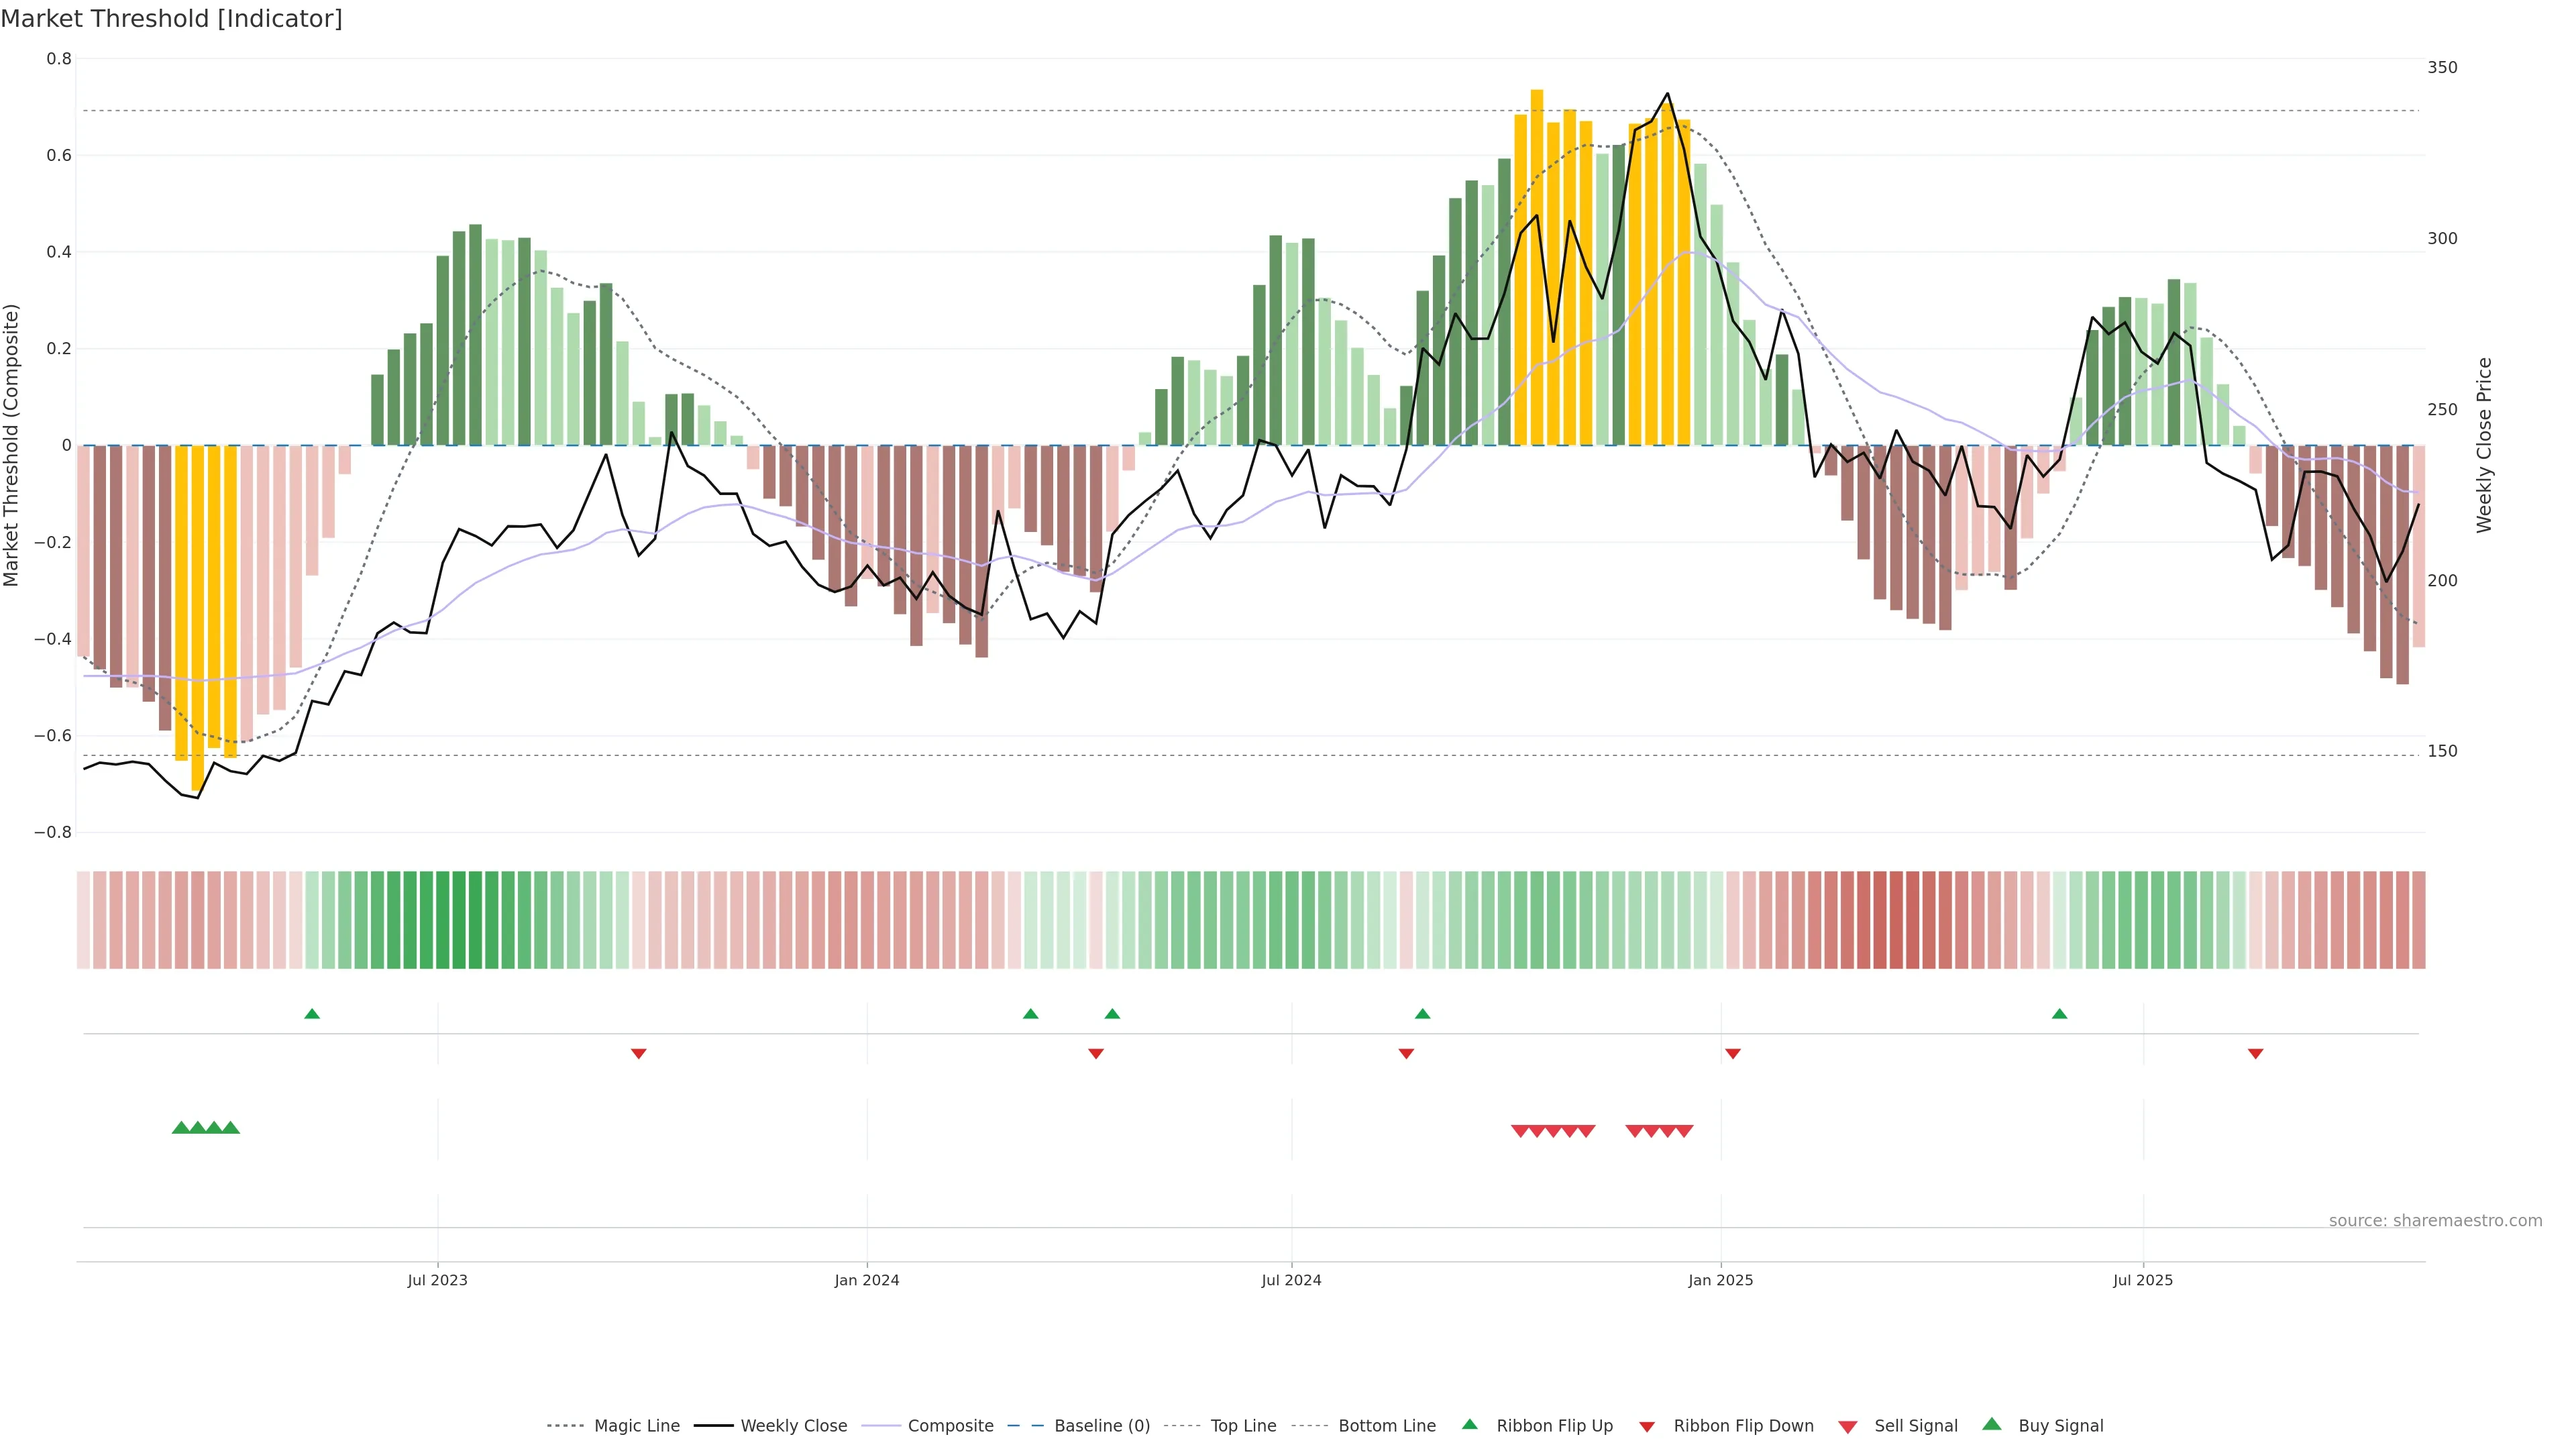The image size is (2576, 1449).
Task: Click the source: sharemaestro.com text
Action: pos(2435,1221)
